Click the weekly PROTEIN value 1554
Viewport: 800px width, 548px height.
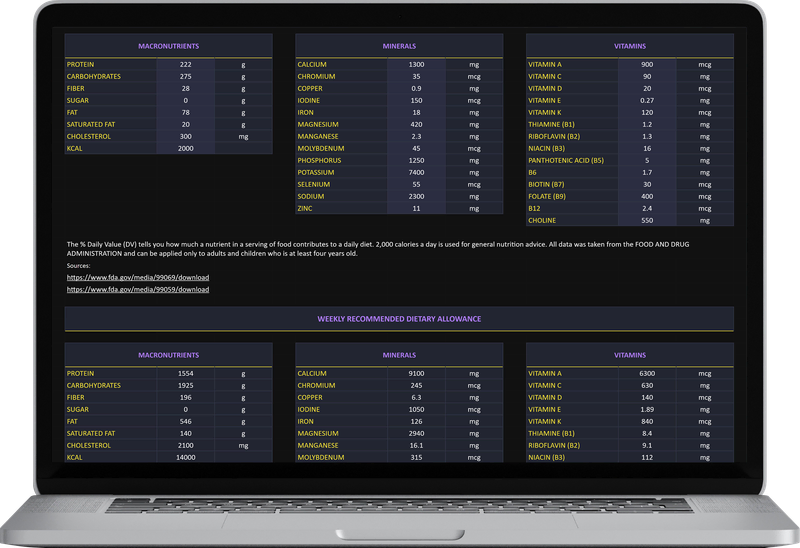[186, 373]
